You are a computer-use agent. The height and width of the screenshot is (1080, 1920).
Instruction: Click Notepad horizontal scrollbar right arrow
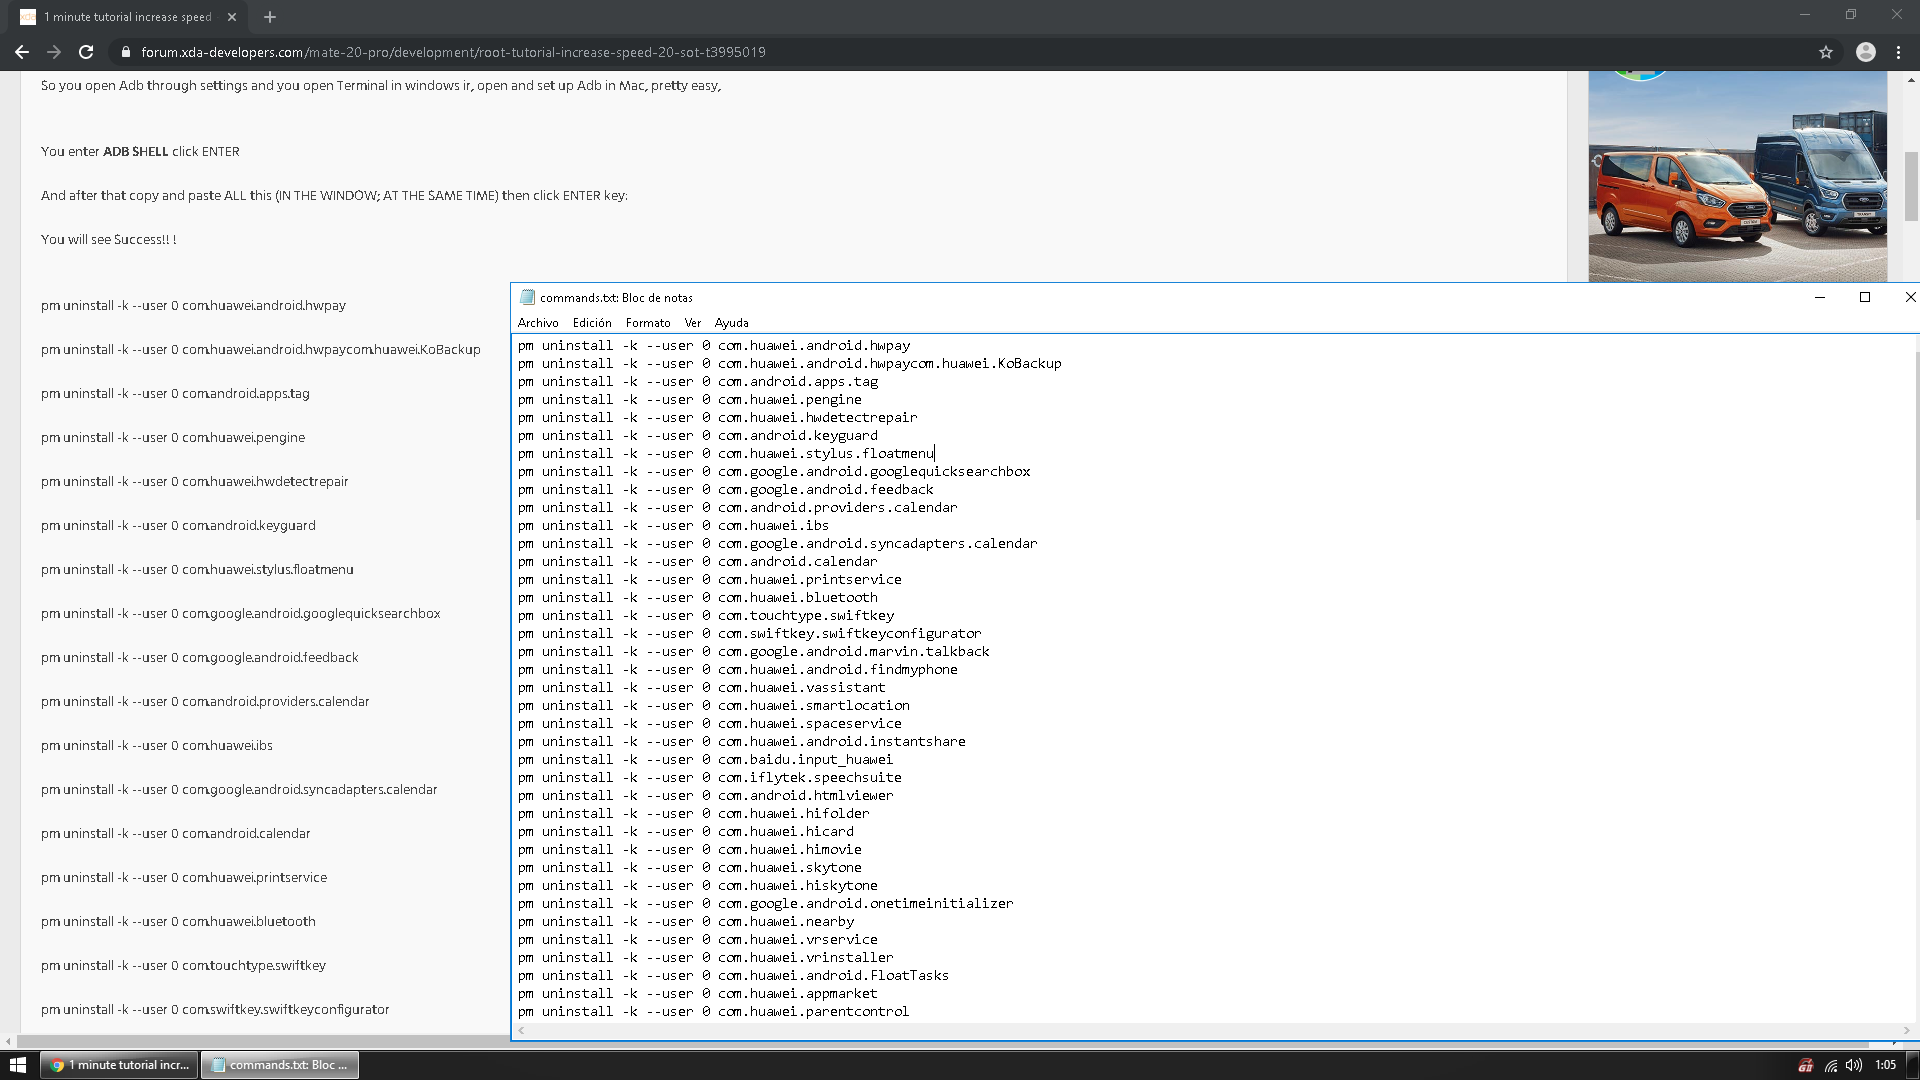(1906, 1030)
